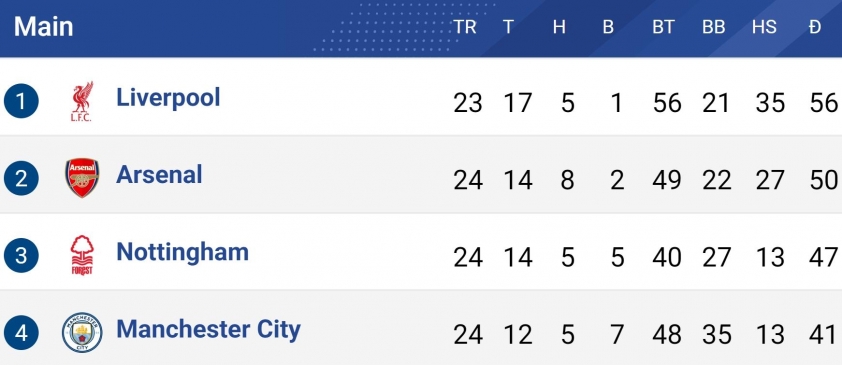Select the rank 2 position badge
The width and height of the screenshot is (842, 365).
21,178
